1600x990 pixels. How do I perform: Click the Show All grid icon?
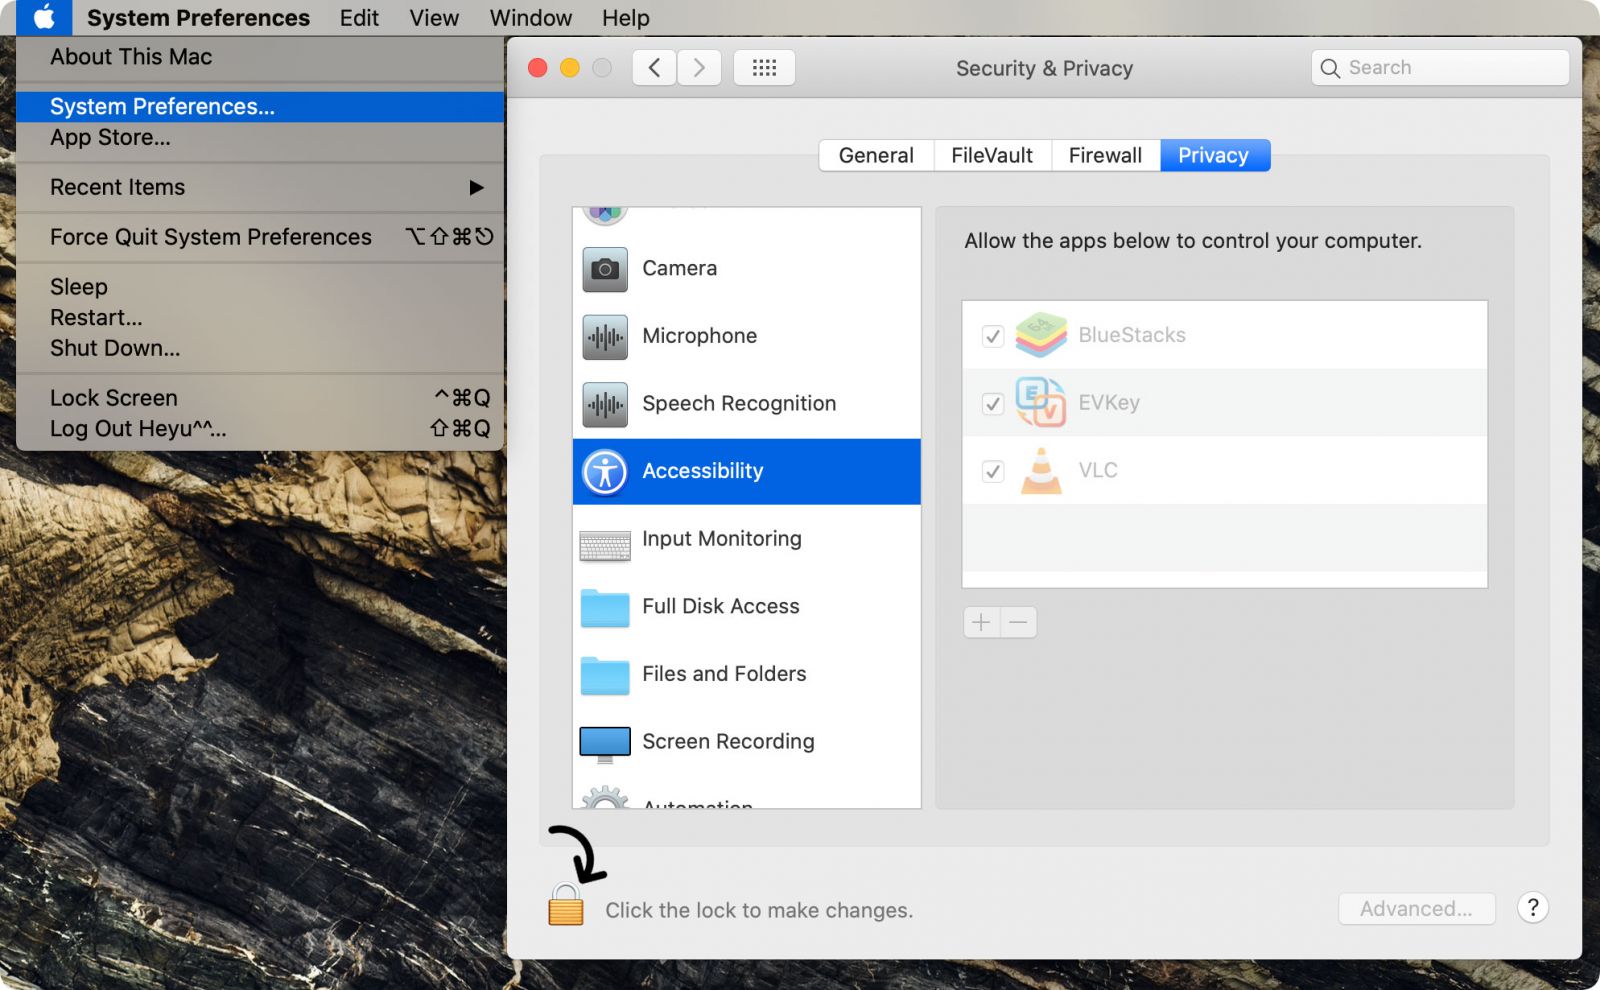click(x=764, y=67)
